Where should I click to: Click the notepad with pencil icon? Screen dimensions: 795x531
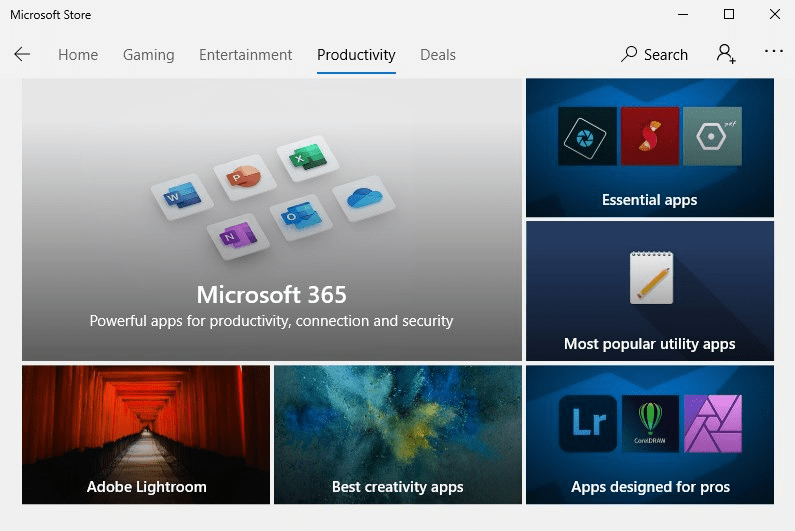pyautogui.click(x=652, y=277)
